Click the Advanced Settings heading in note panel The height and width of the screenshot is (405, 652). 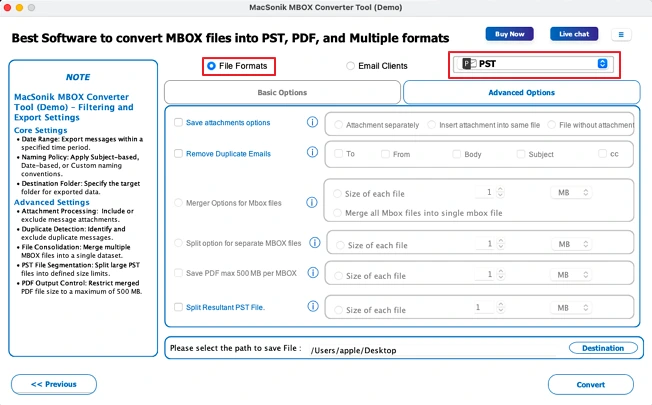coord(52,202)
